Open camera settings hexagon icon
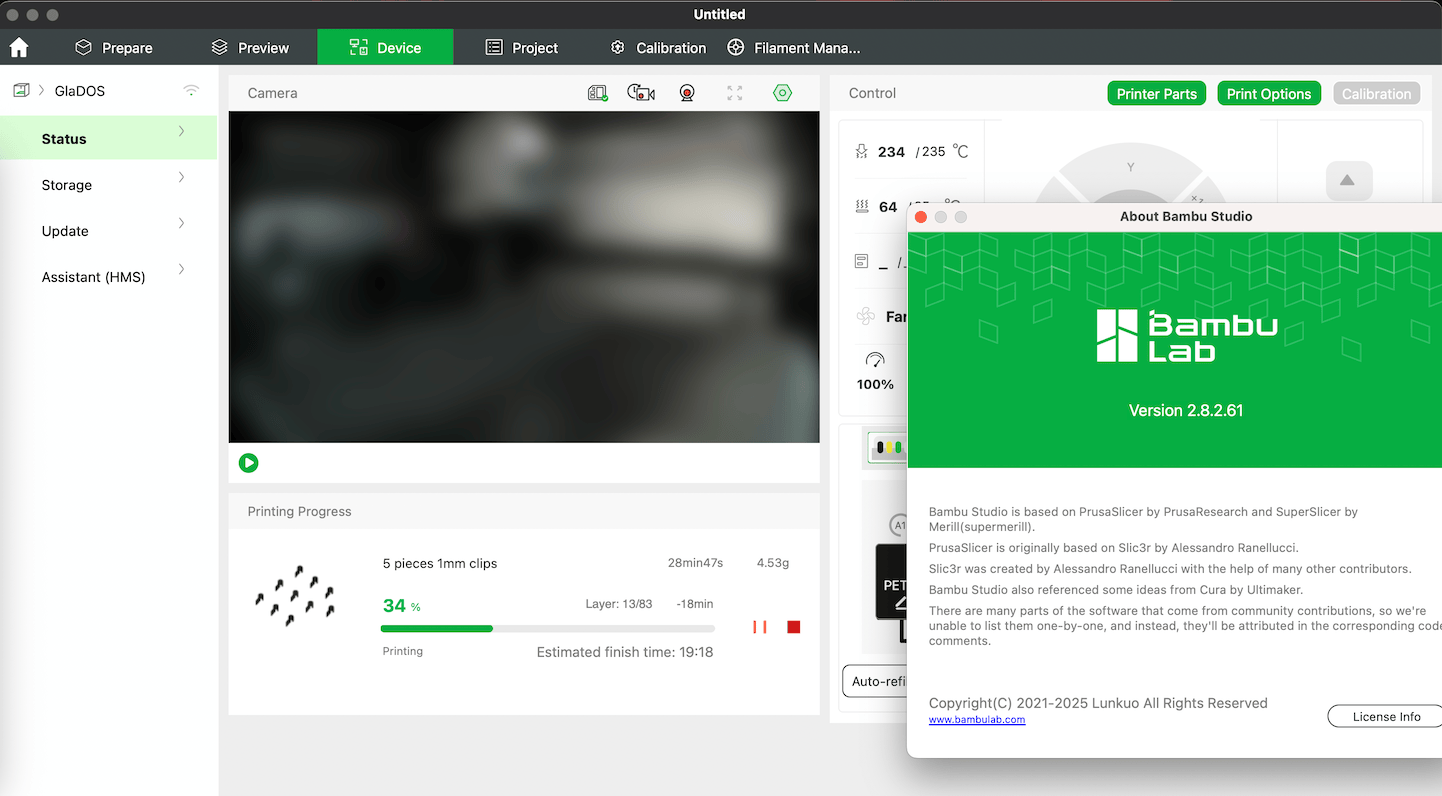1442x796 pixels. click(783, 93)
